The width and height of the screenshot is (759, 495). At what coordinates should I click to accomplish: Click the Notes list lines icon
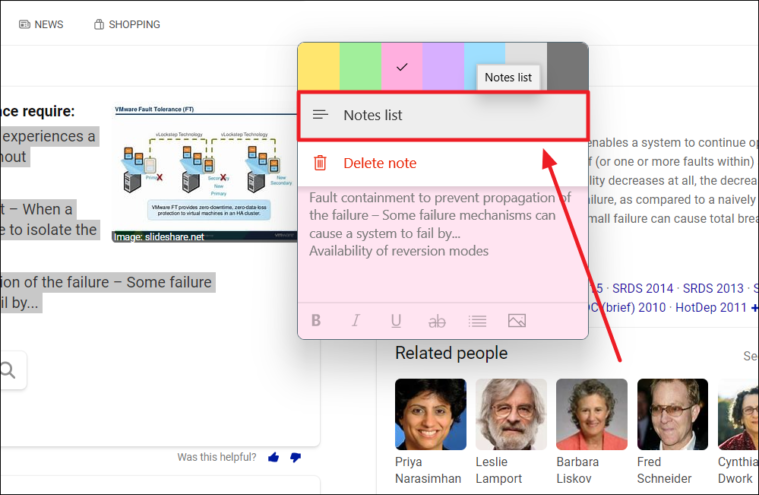point(320,115)
